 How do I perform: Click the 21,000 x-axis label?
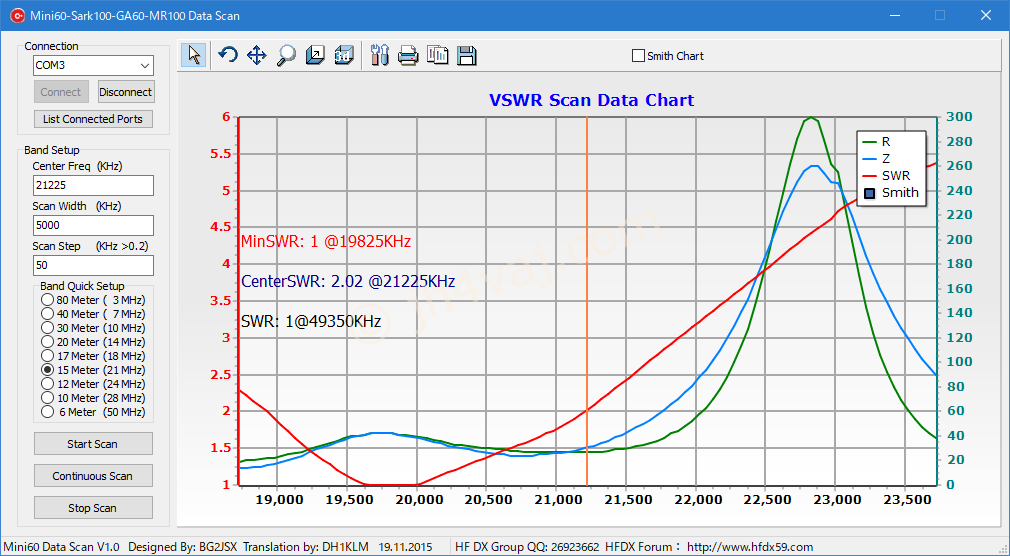pyautogui.click(x=556, y=500)
